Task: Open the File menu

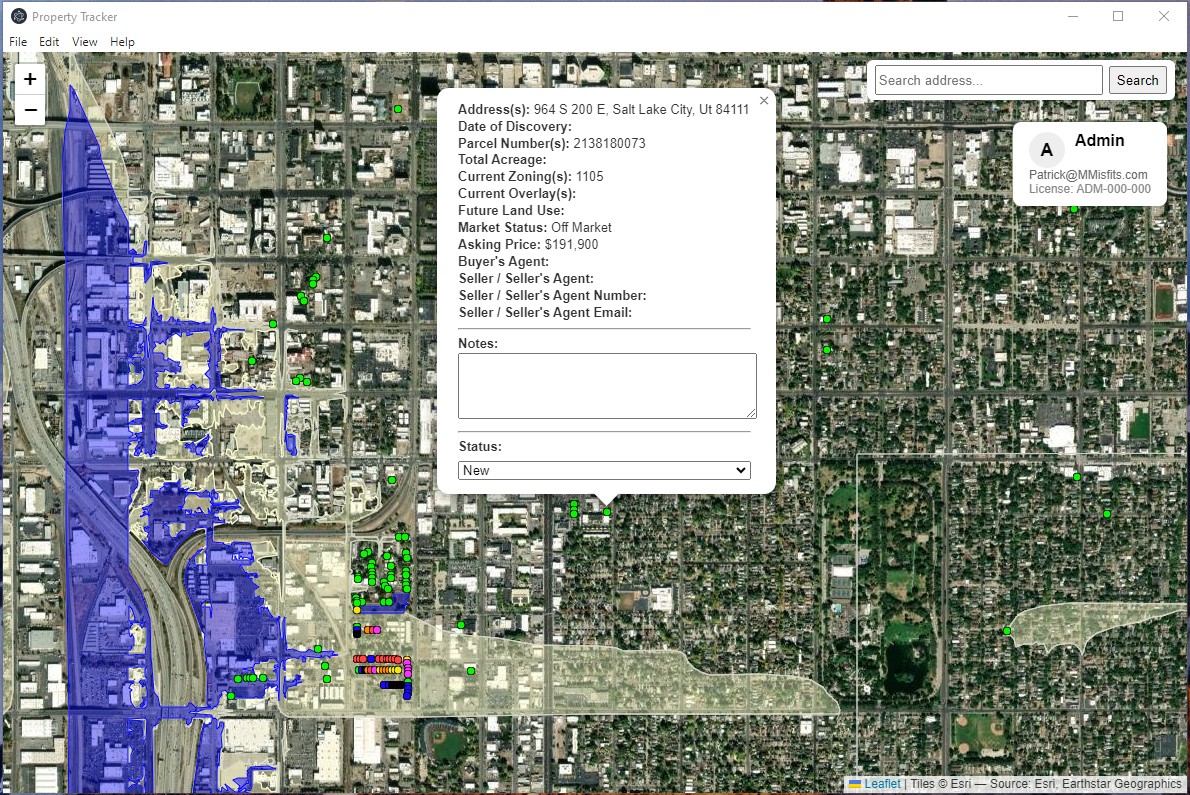Action: coord(18,42)
